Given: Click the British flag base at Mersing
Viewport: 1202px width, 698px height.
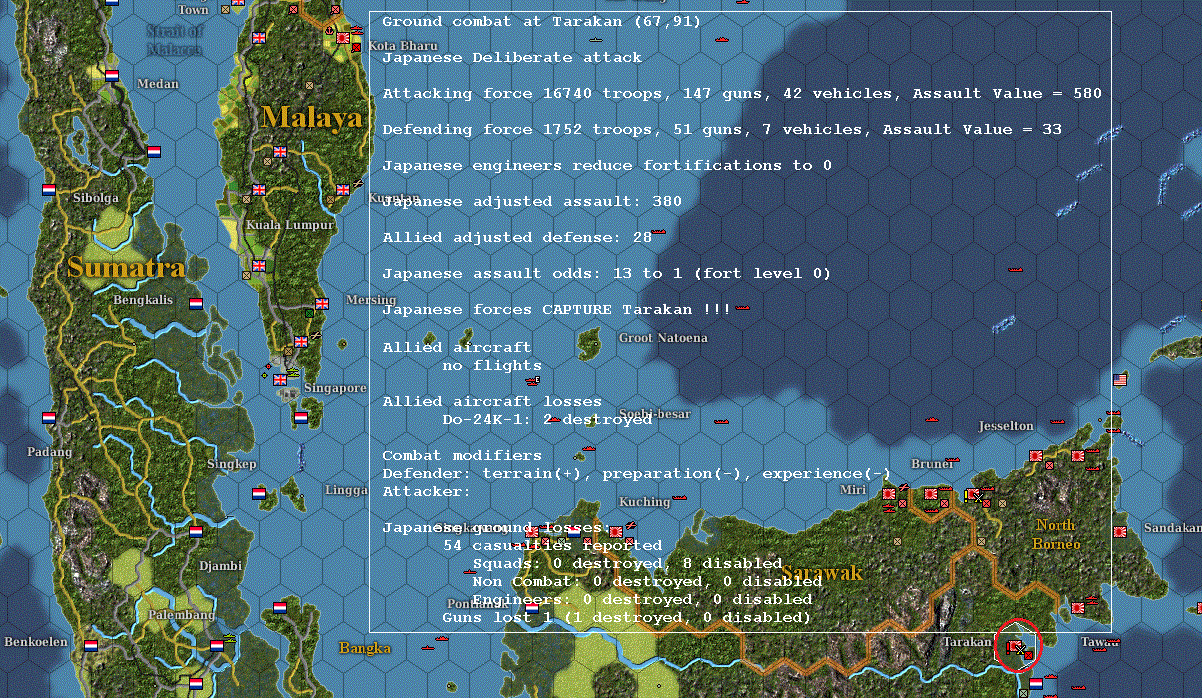Looking at the screenshot, I should pyautogui.click(x=322, y=303).
